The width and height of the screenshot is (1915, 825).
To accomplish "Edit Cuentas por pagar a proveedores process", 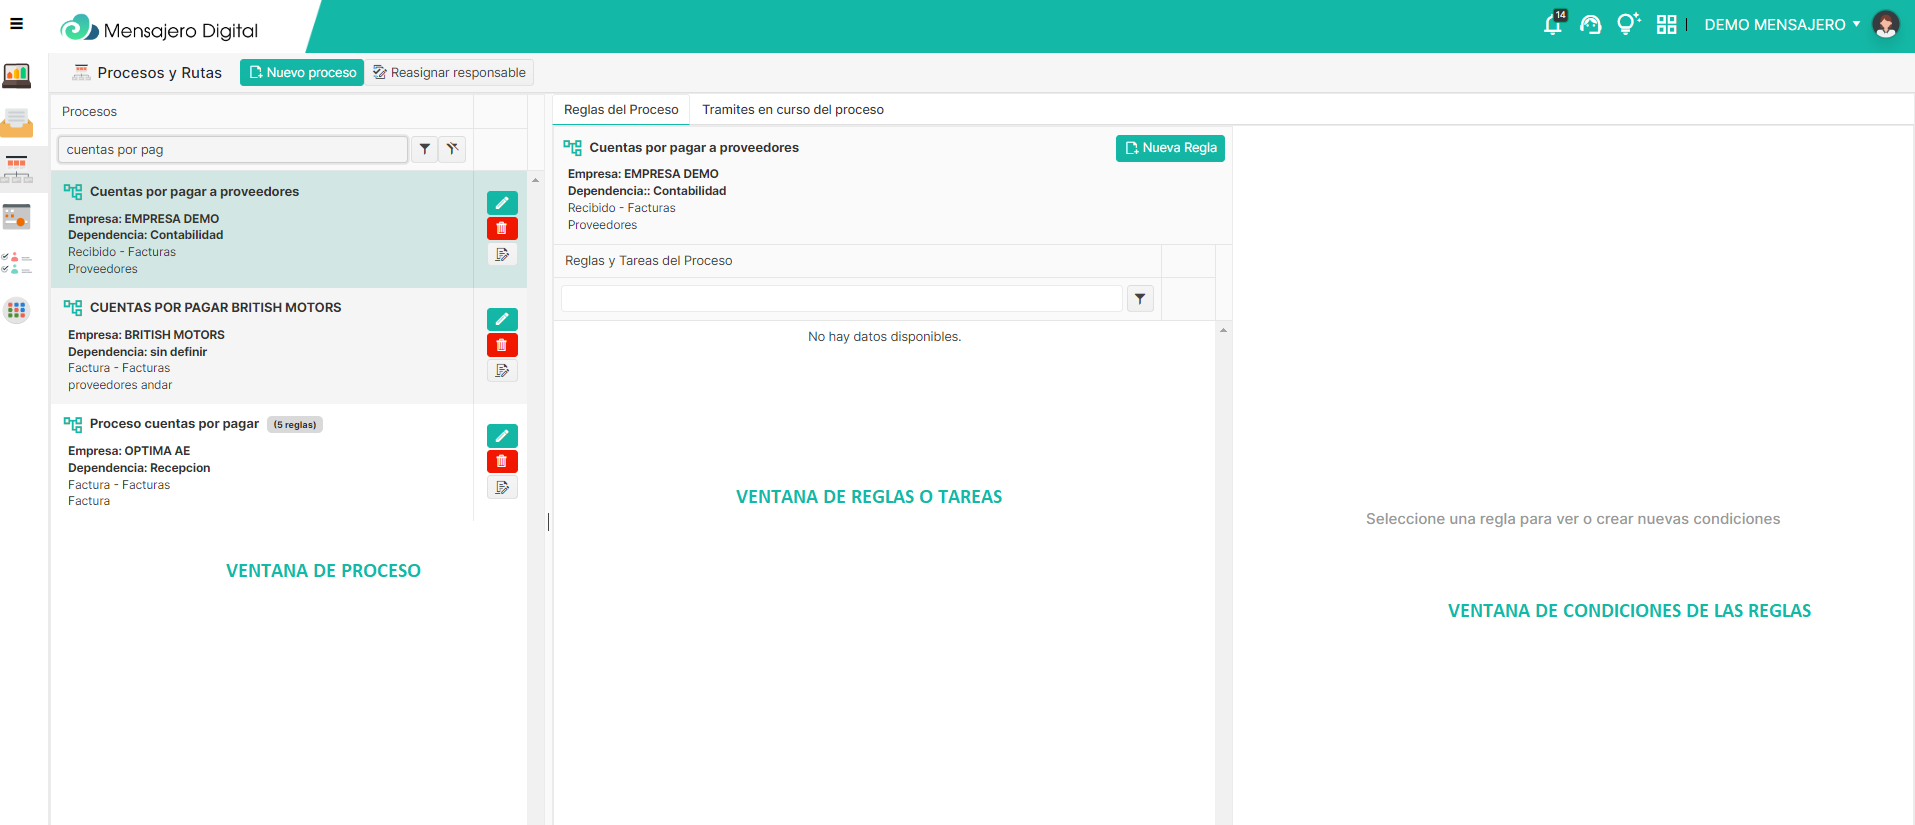I will coord(502,203).
